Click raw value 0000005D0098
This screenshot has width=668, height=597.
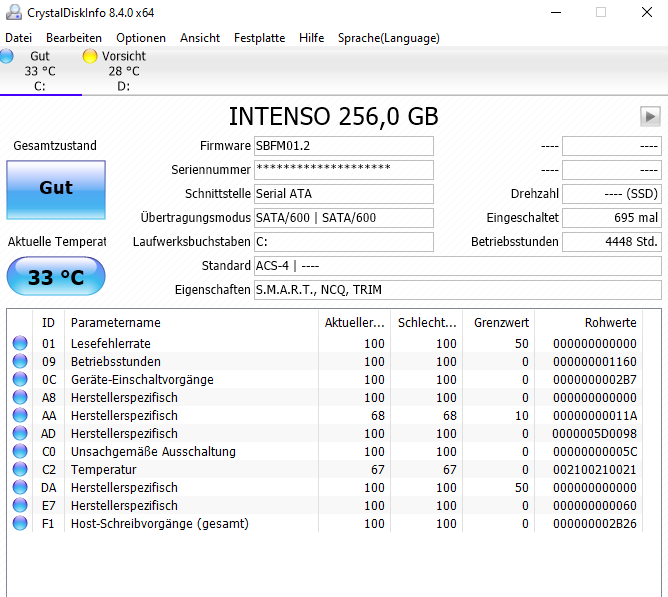point(594,433)
